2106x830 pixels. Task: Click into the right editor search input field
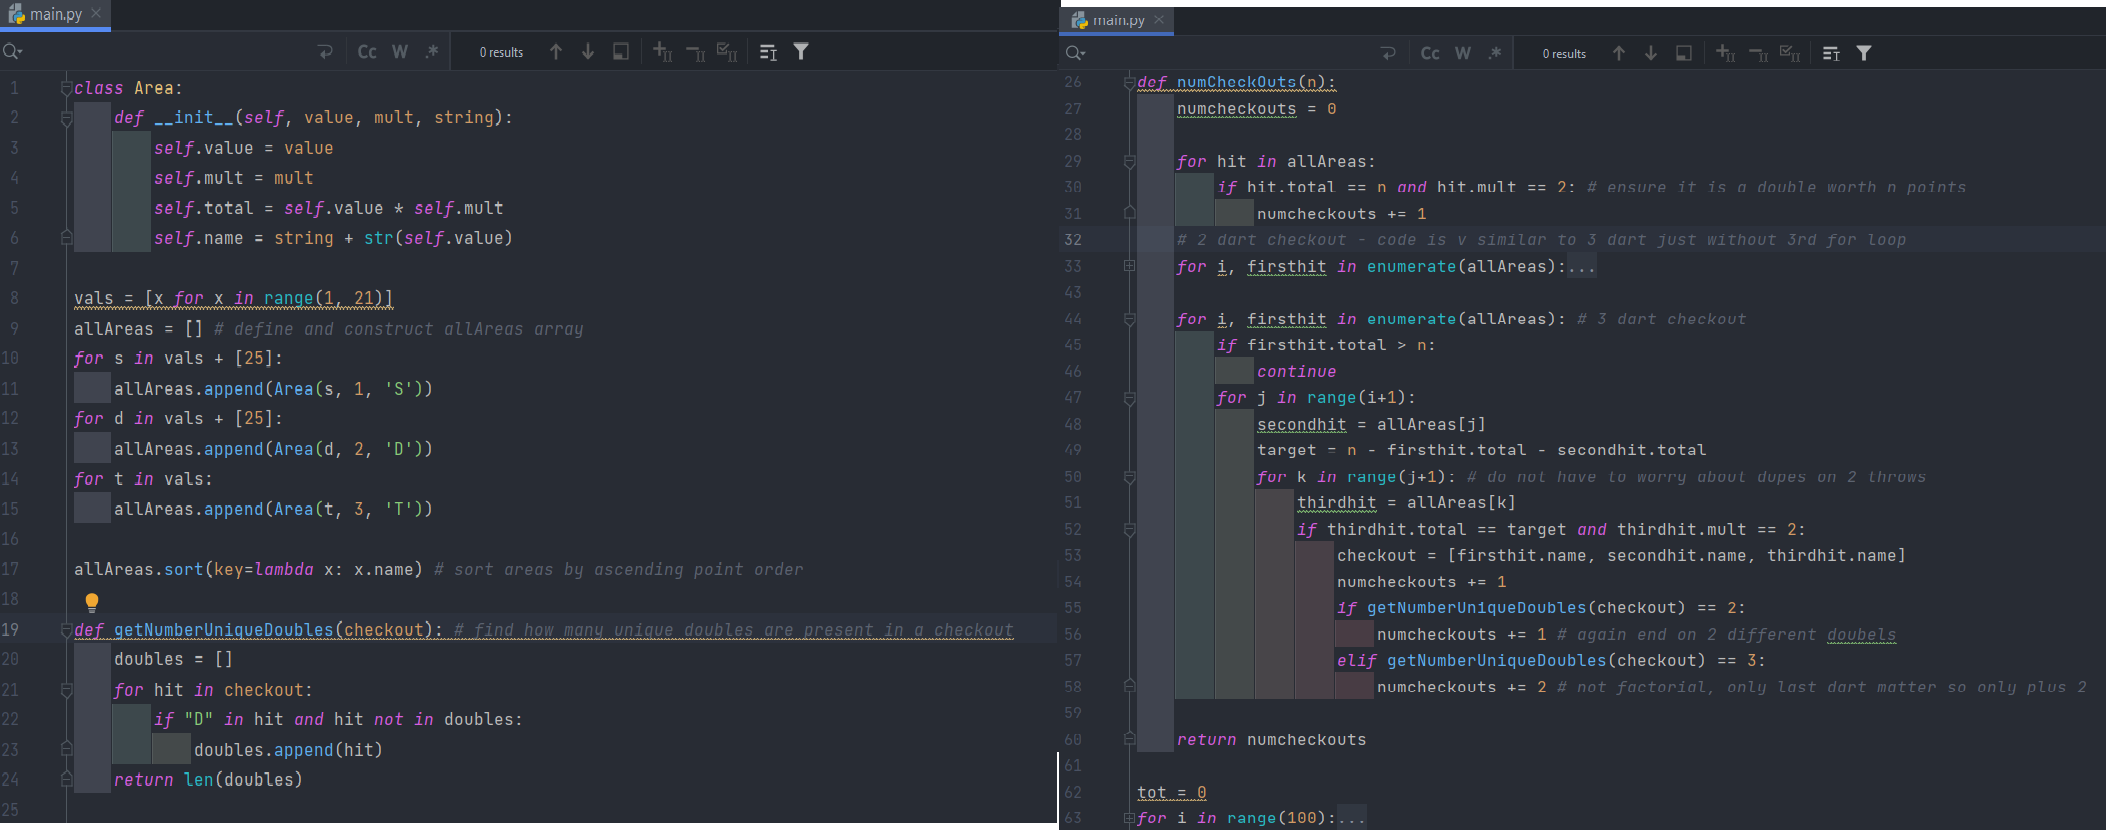[x=1230, y=53]
